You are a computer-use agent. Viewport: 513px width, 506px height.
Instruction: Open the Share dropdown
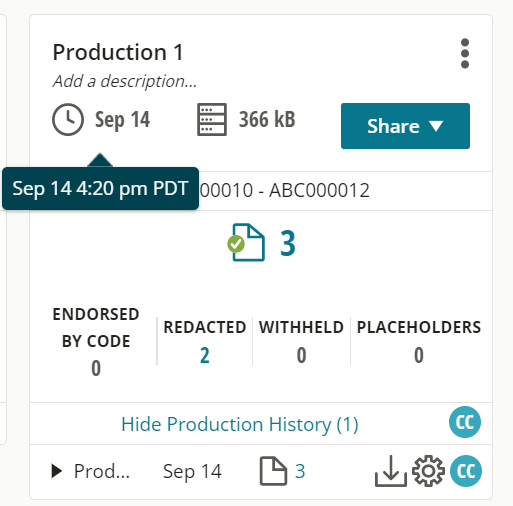coord(405,126)
